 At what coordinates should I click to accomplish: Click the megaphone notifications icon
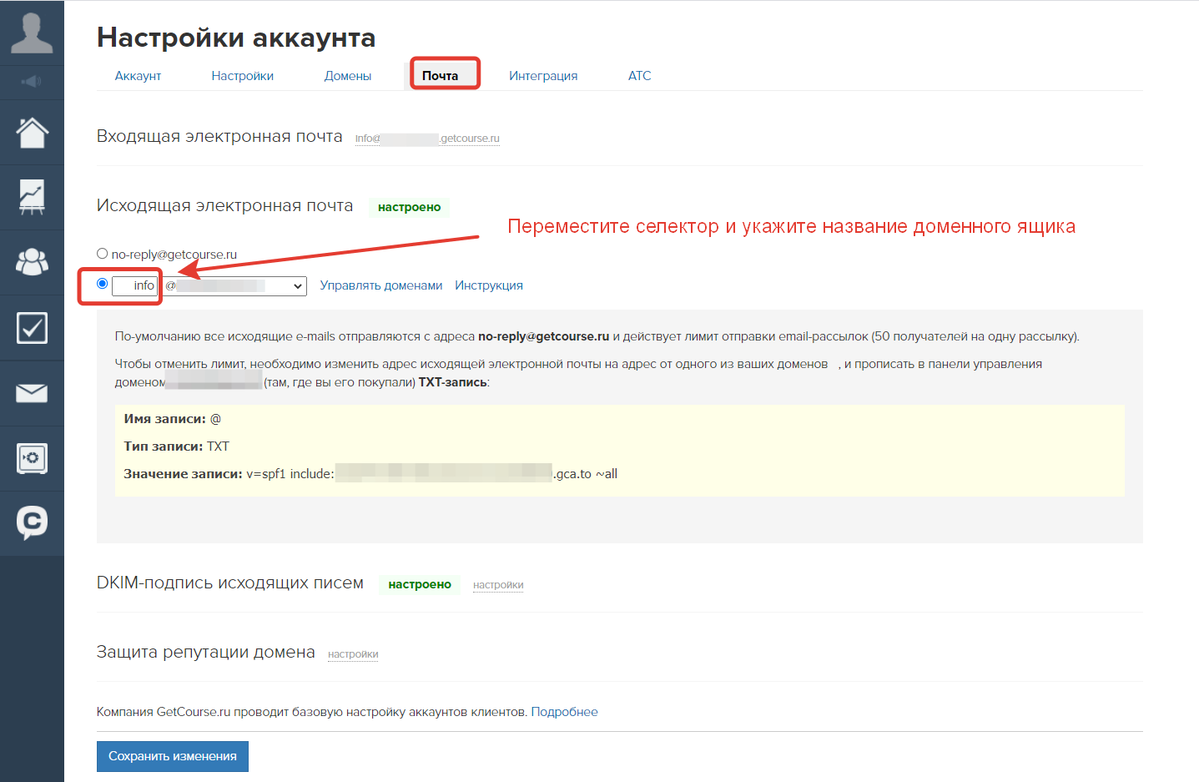pos(31,82)
